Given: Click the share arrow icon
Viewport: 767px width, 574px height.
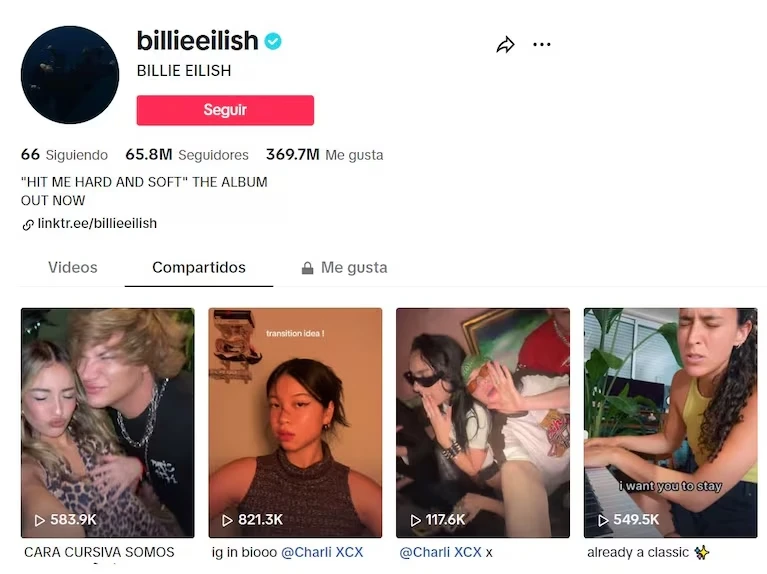Looking at the screenshot, I should [x=505, y=45].
